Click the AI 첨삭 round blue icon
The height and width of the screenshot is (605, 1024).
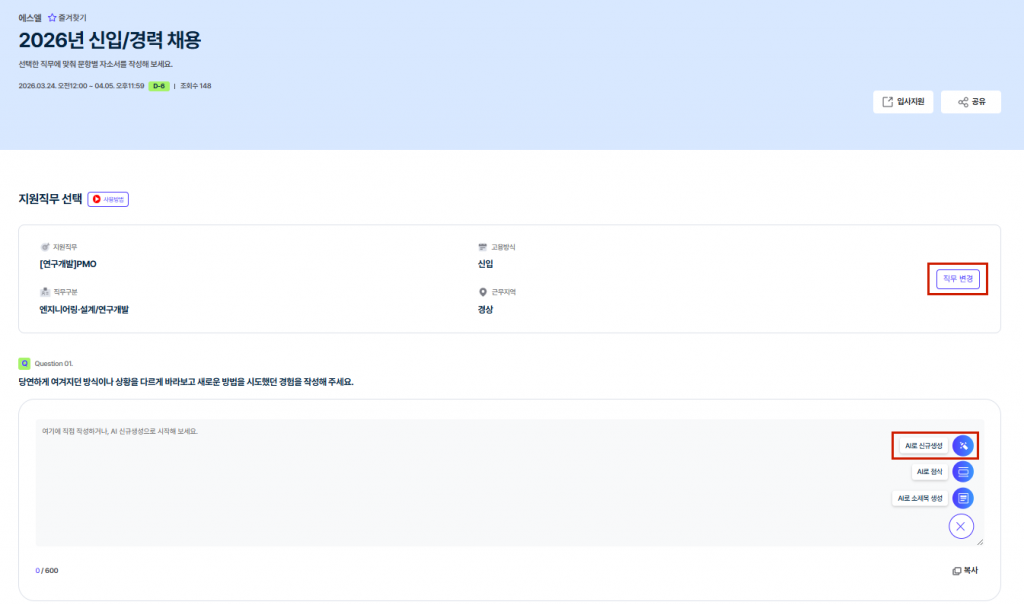[x=962, y=471]
